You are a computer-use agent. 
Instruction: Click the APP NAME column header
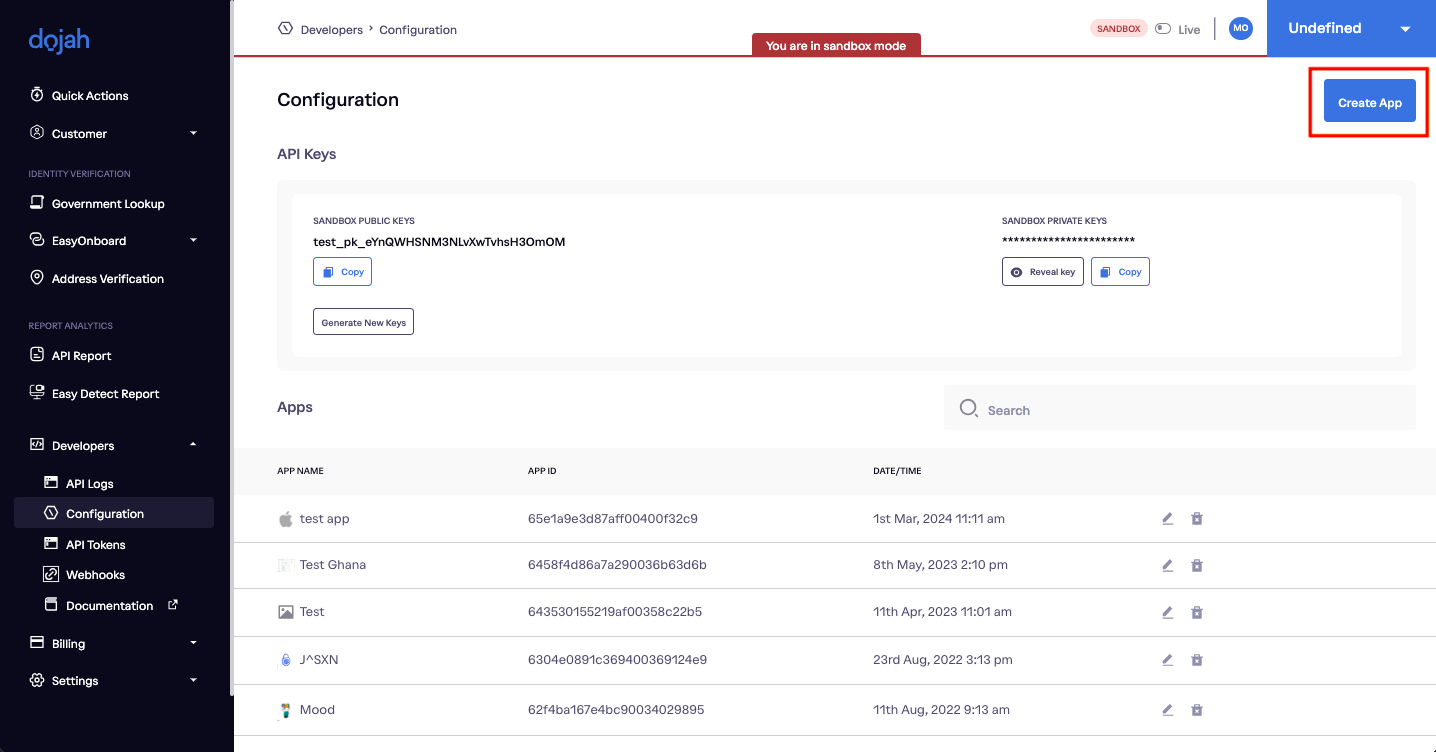click(300, 471)
